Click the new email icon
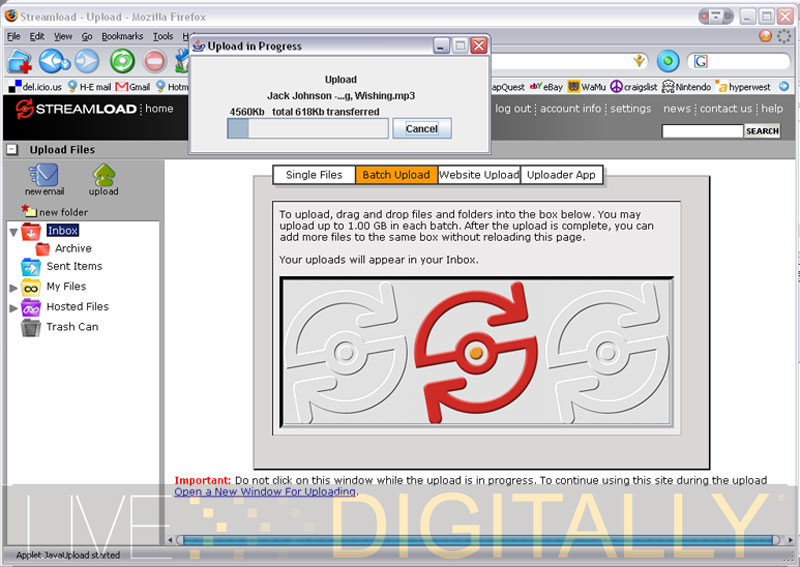Image resolution: width=800 pixels, height=567 pixels. (44, 177)
